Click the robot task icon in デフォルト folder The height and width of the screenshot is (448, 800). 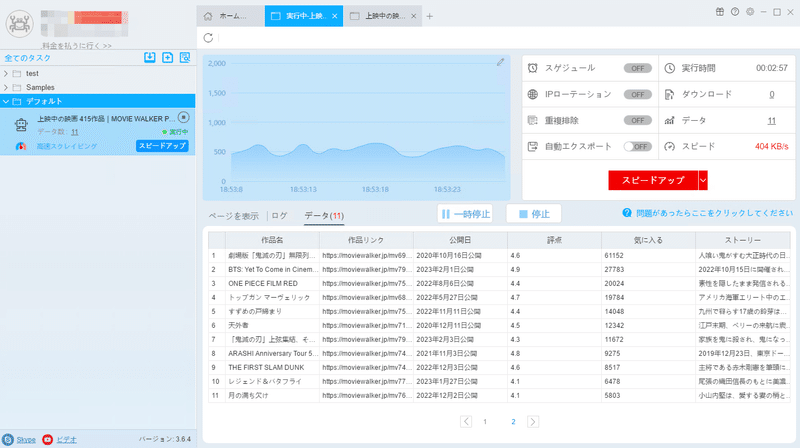pos(21,125)
